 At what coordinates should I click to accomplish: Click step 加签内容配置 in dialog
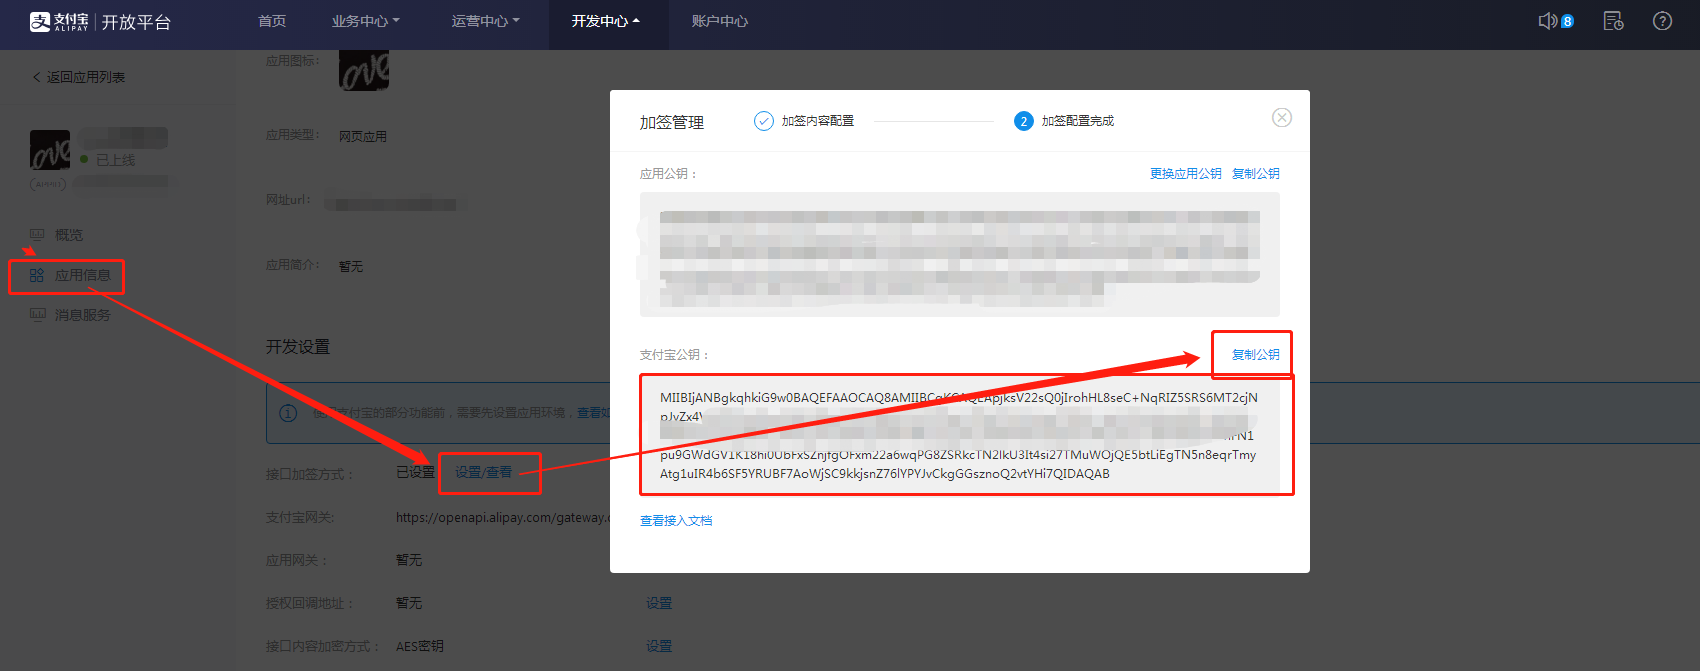tap(804, 121)
